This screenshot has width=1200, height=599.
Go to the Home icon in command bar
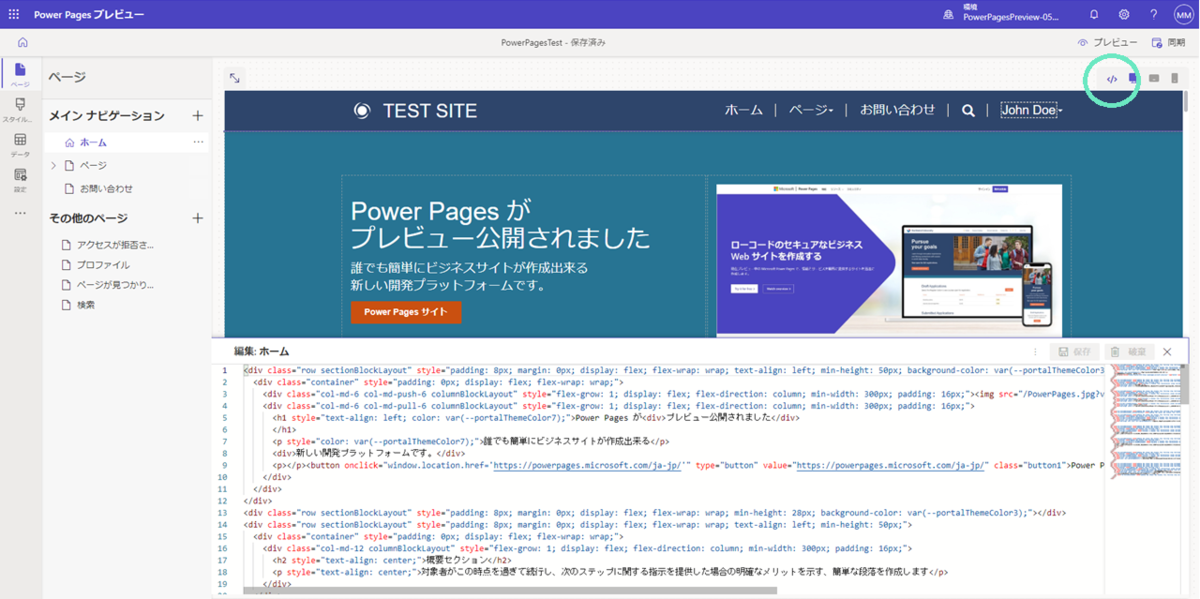tap(22, 43)
